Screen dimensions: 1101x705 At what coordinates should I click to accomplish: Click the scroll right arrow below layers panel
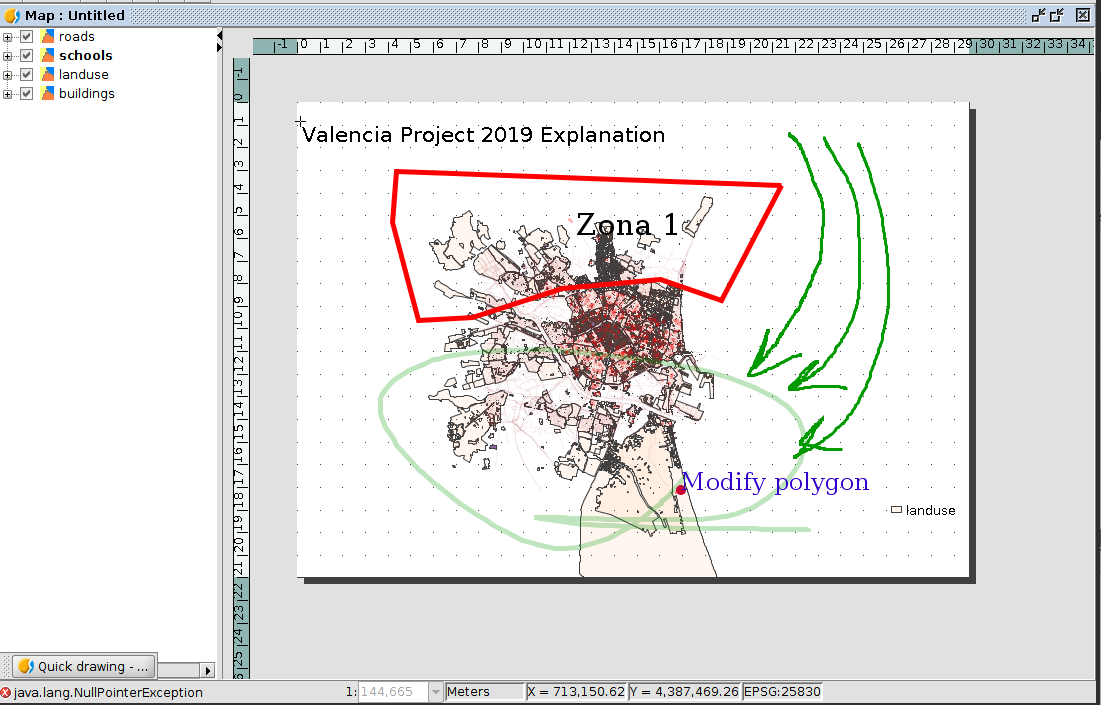(x=207, y=670)
